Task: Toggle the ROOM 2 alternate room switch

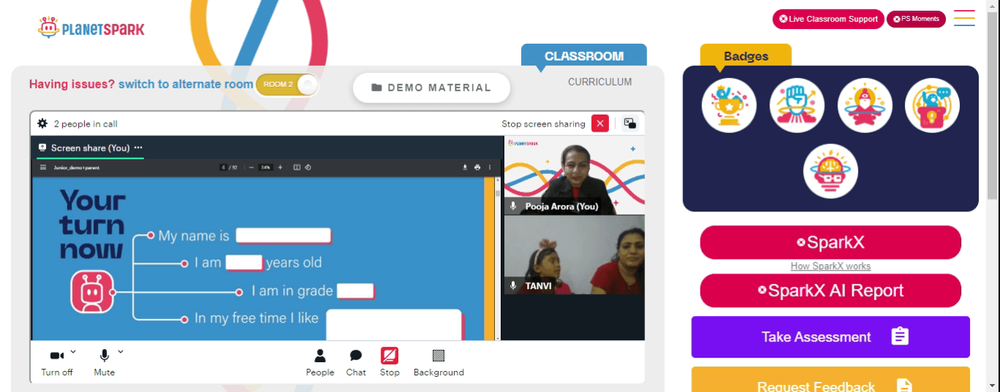Action: coord(287,85)
